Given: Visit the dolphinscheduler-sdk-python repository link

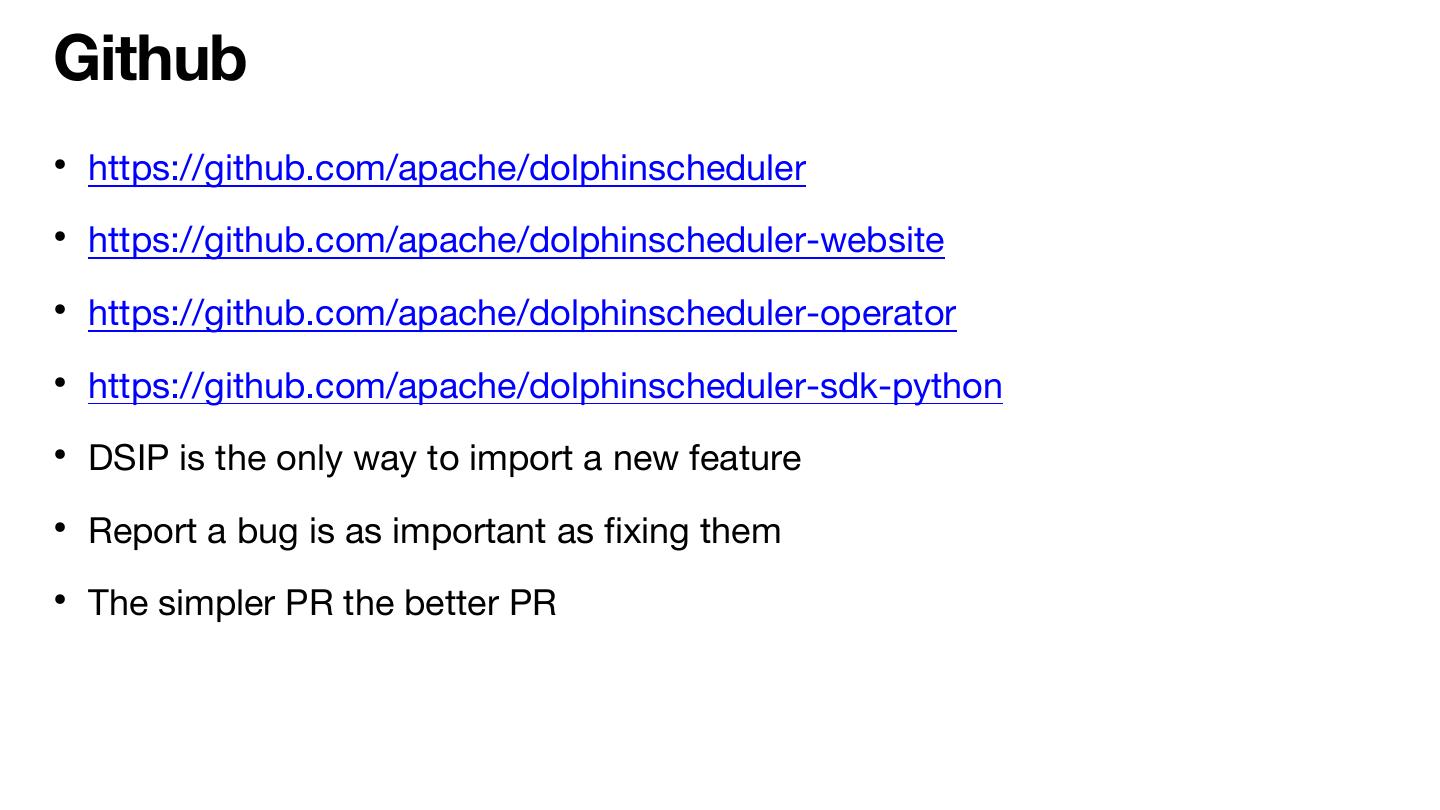Looking at the screenshot, I should pyautogui.click(x=545, y=386).
